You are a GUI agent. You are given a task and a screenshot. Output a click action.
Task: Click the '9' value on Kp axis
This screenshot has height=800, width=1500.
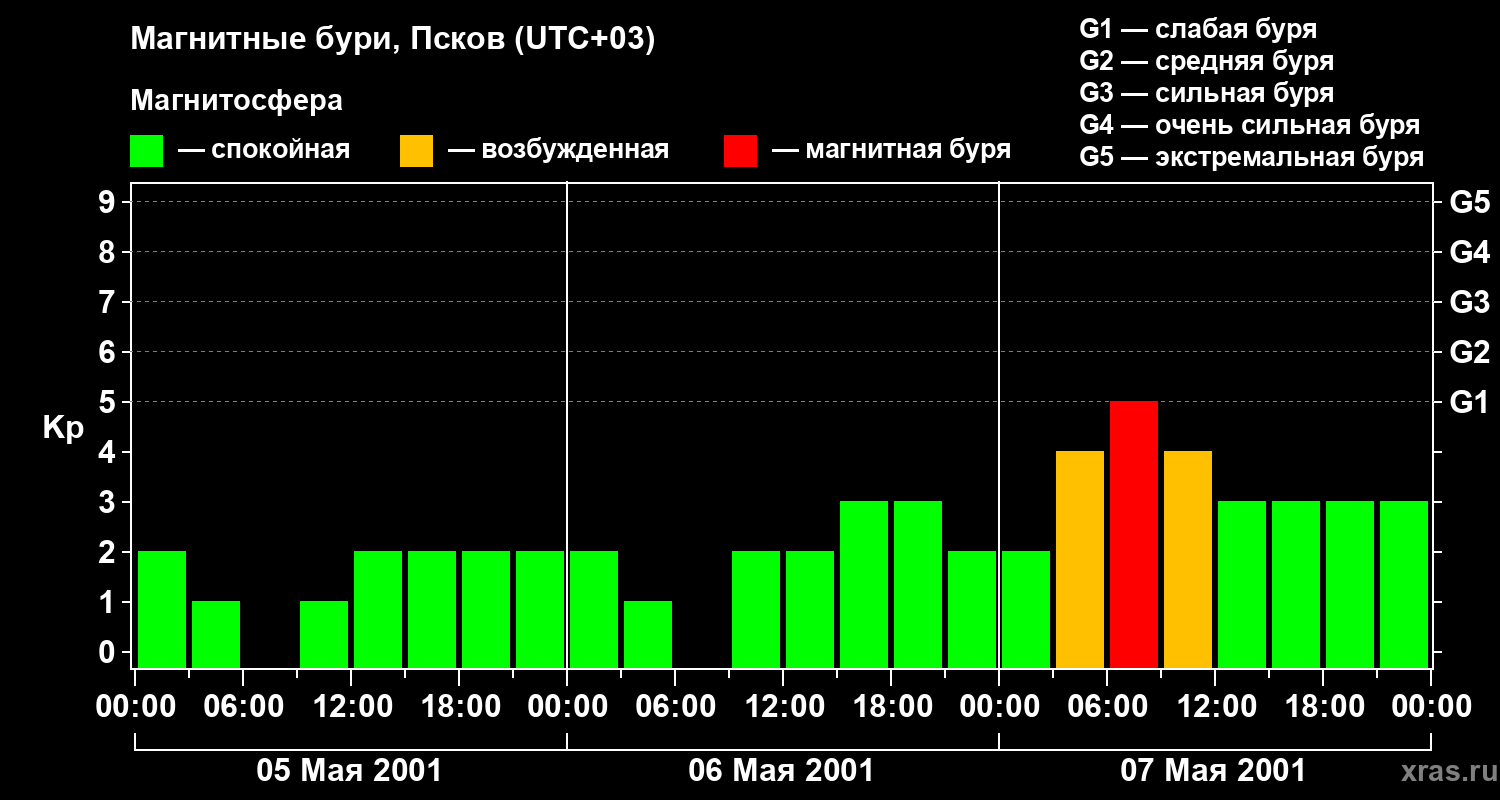(x=109, y=202)
